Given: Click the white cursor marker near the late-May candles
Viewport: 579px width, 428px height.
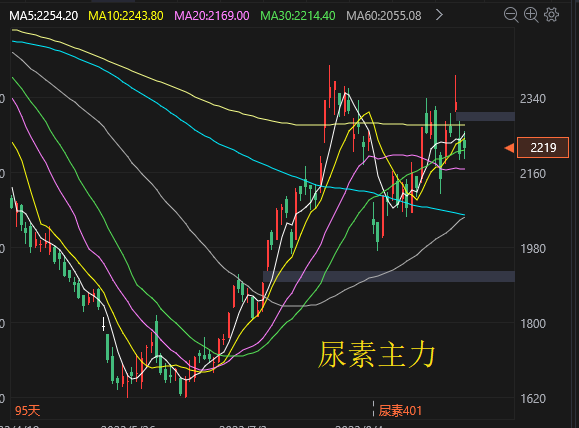Looking at the screenshot, I should coord(104,324).
